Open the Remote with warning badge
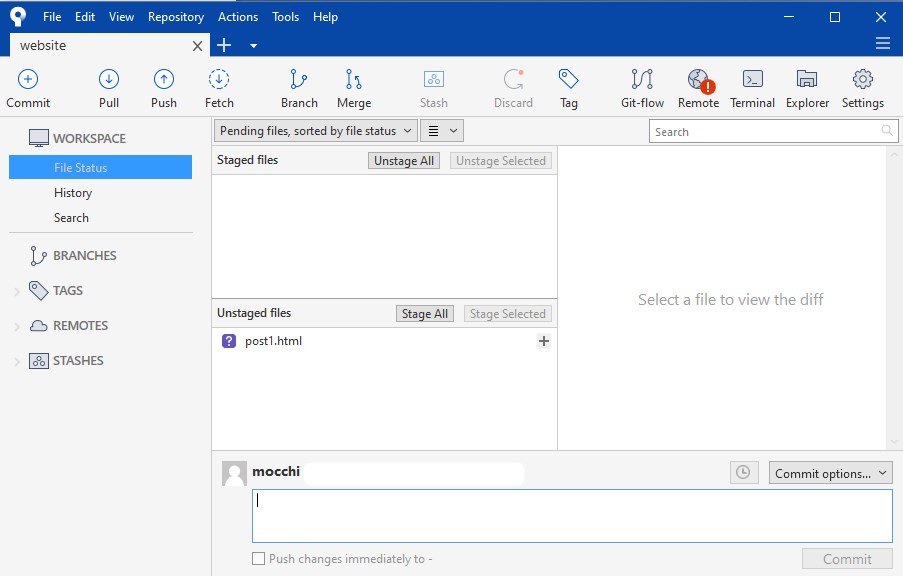 pos(698,88)
